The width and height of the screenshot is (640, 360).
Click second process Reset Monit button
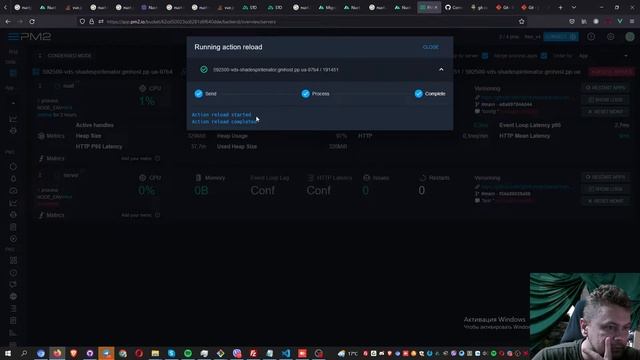605,201
